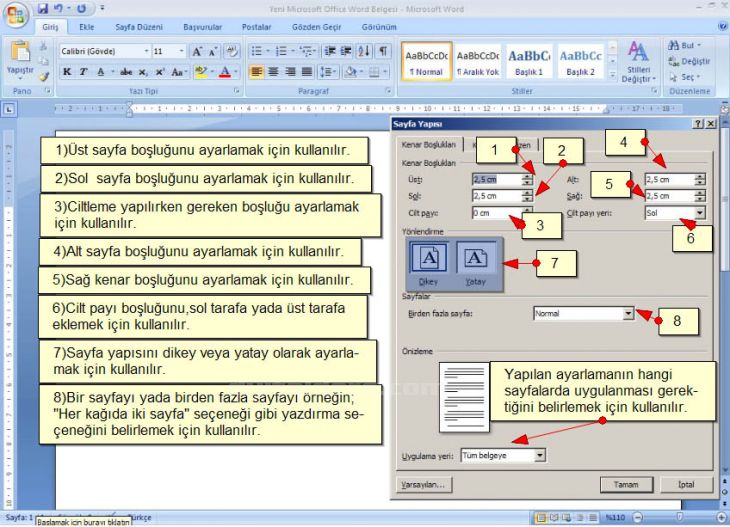Screen dimensions: 730x527
Task: Switch to the Ekle ribbon tab
Action: (87, 27)
